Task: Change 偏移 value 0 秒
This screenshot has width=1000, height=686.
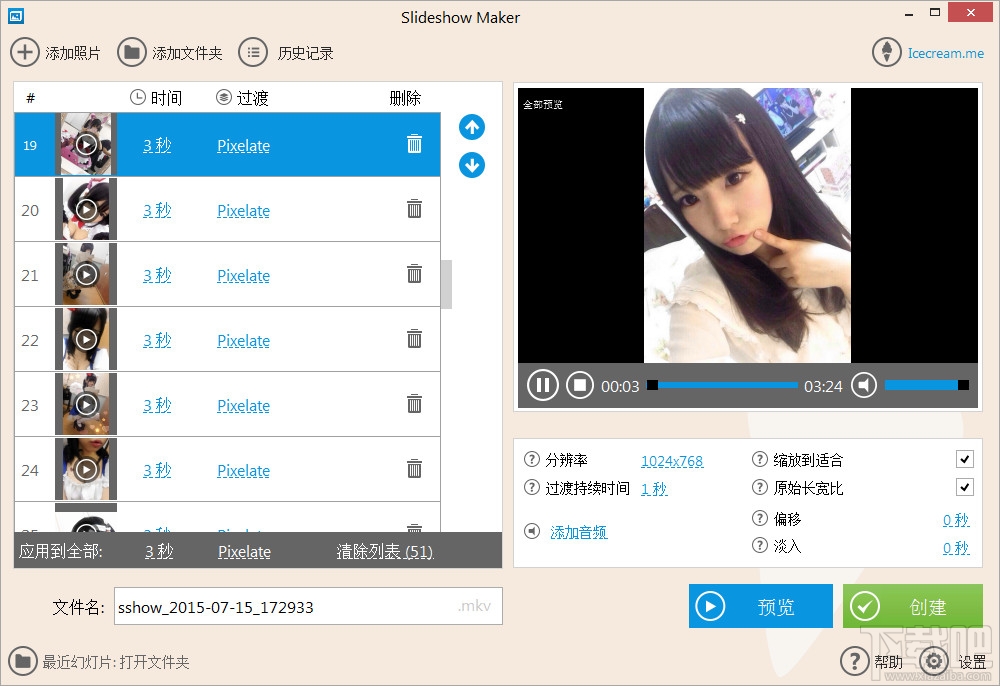Action: (x=956, y=520)
